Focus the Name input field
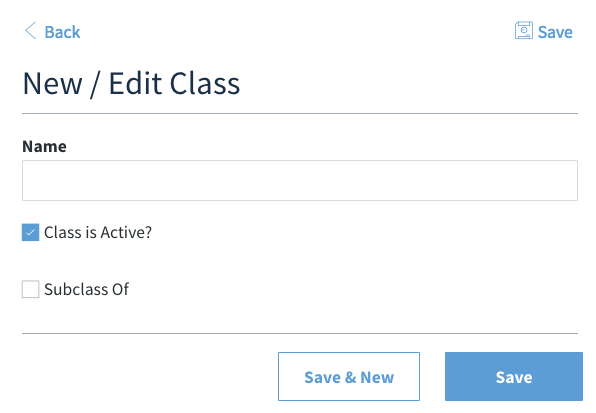The height and width of the screenshot is (413, 596). pyautogui.click(x=300, y=180)
